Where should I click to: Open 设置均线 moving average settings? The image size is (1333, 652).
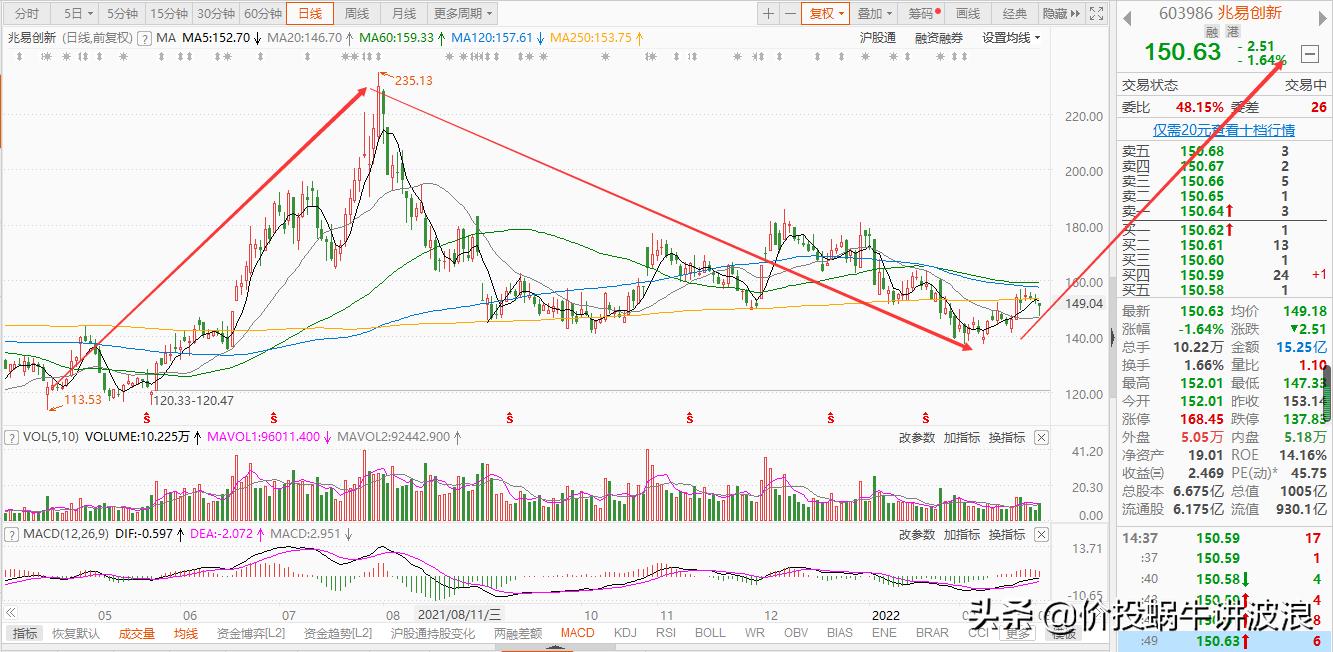pos(1010,38)
